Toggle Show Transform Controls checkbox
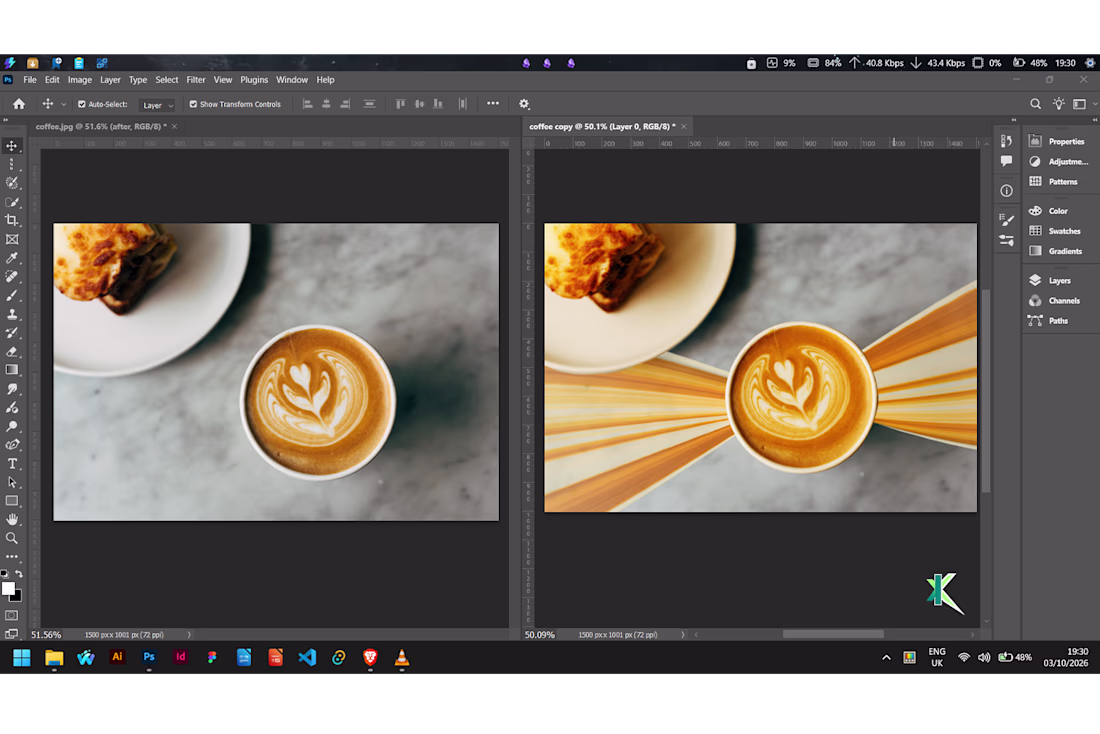 point(193,104)
